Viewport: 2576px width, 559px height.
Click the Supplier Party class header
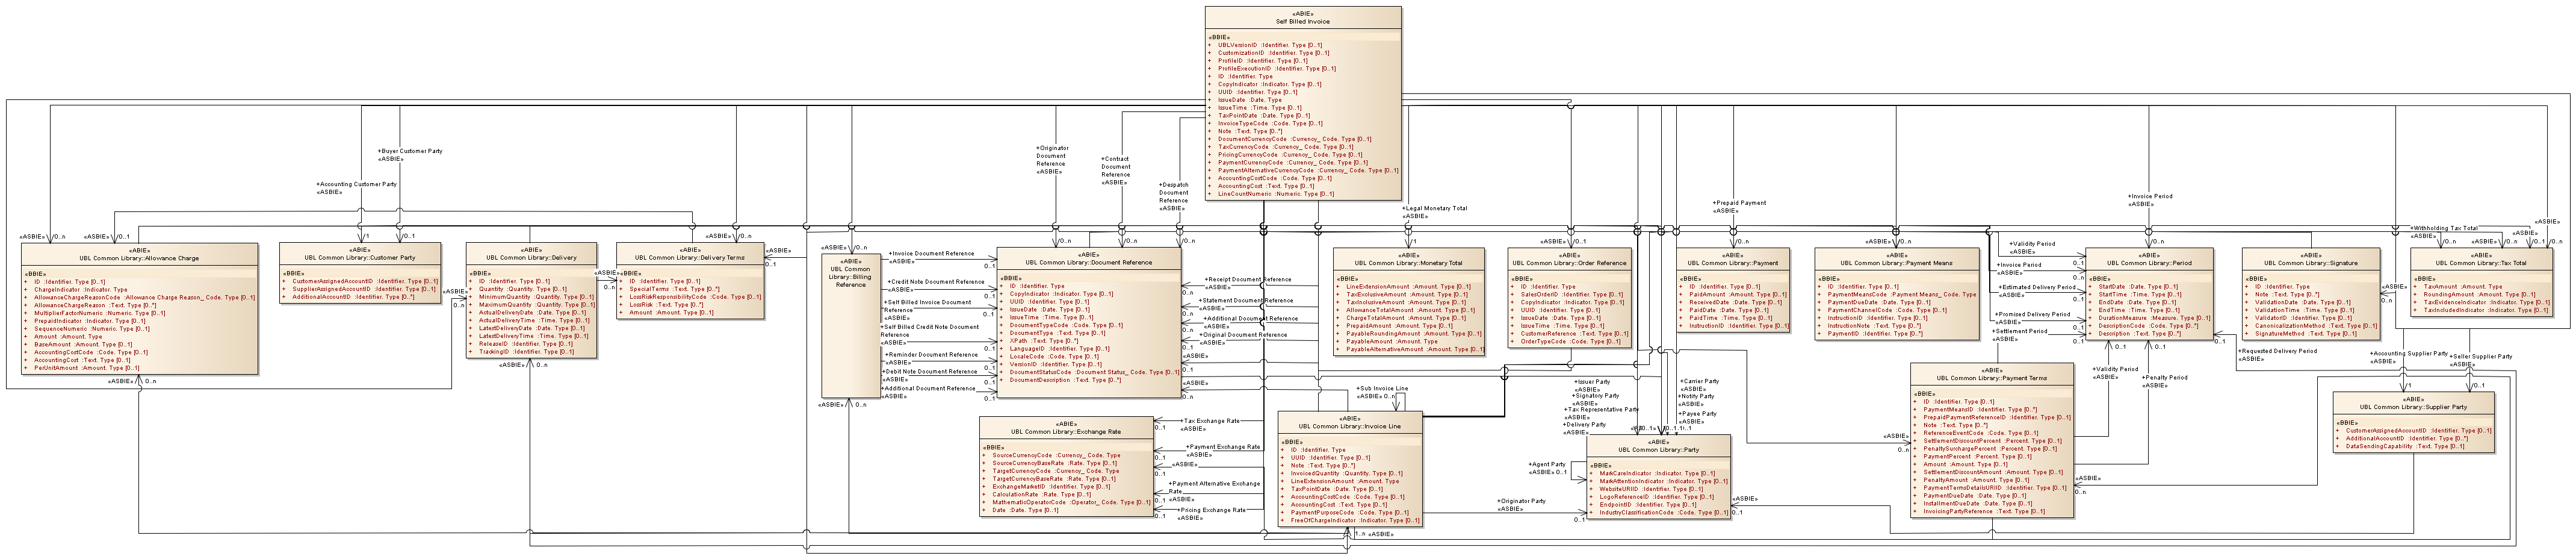2412,406
